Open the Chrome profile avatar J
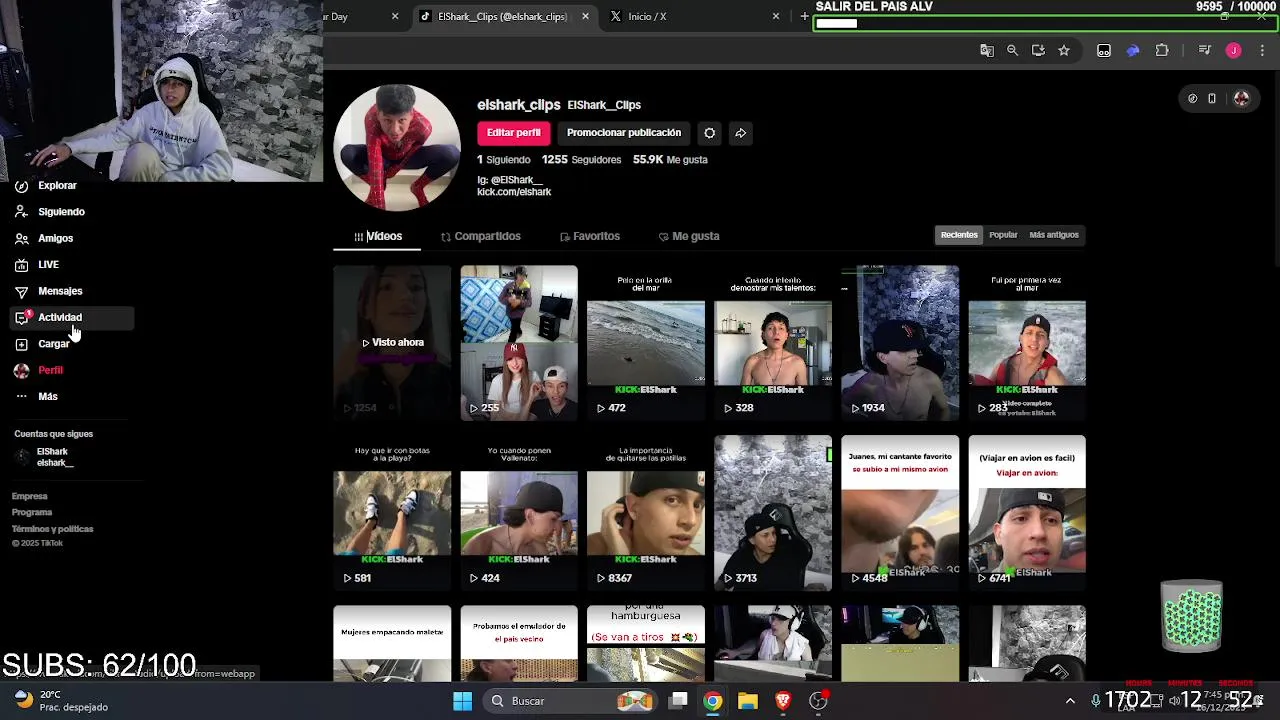 point(1233,50)
